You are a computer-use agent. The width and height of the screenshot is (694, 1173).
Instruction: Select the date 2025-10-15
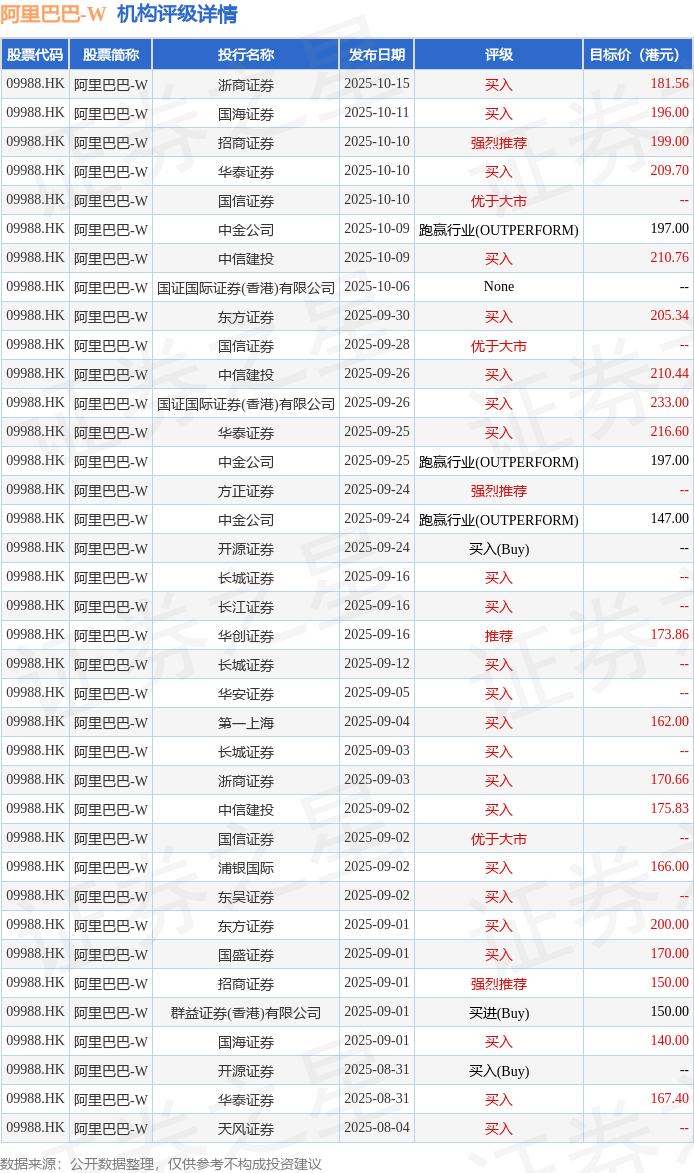click(377, 83)
